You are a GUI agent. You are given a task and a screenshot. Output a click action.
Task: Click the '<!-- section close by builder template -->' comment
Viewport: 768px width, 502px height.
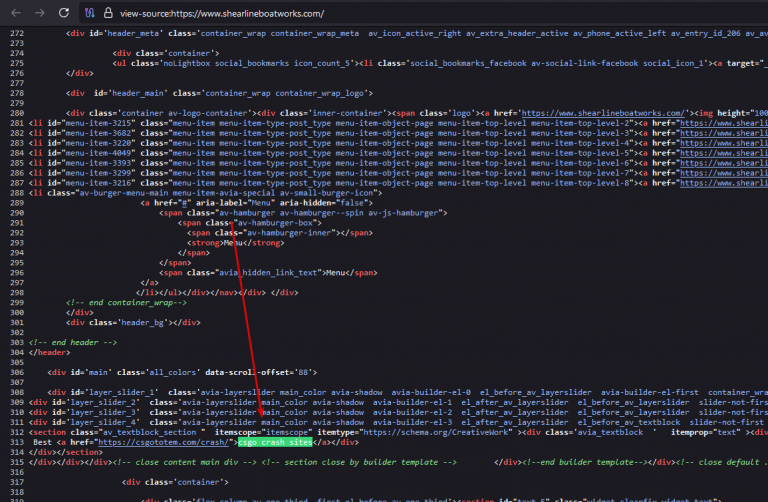coord(359,462)
